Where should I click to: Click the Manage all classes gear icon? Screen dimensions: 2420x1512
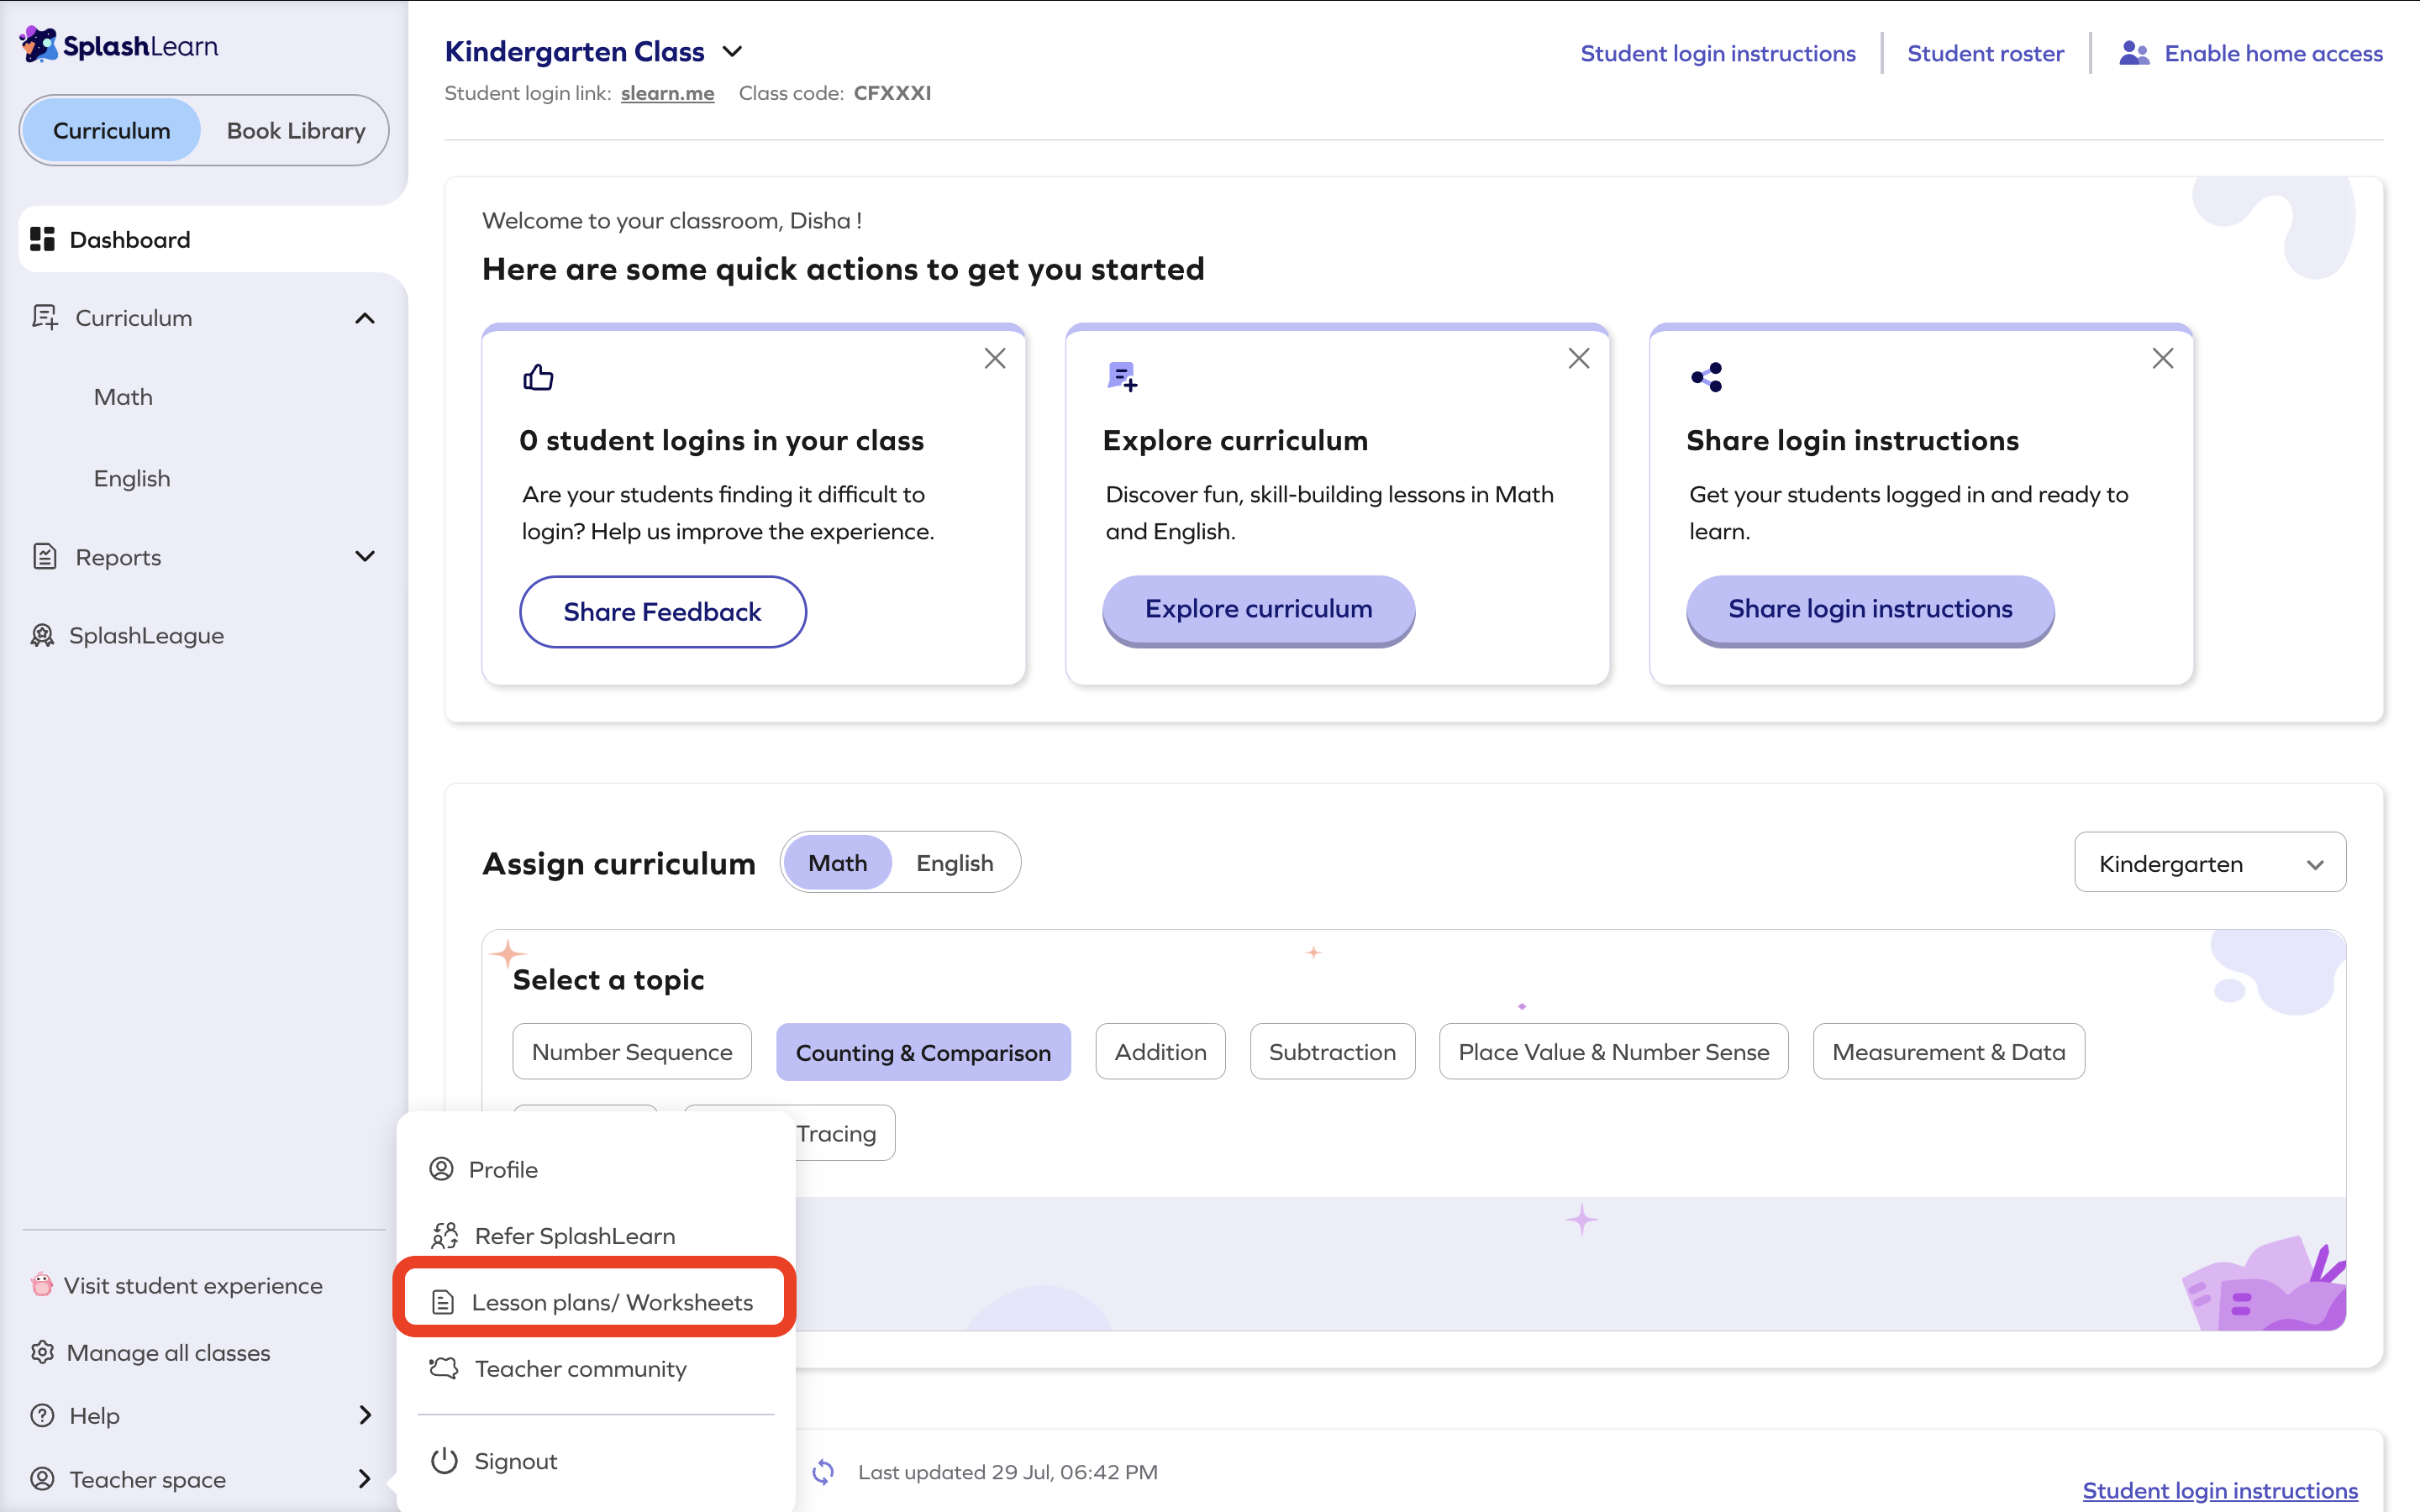tap(42, 1352)
